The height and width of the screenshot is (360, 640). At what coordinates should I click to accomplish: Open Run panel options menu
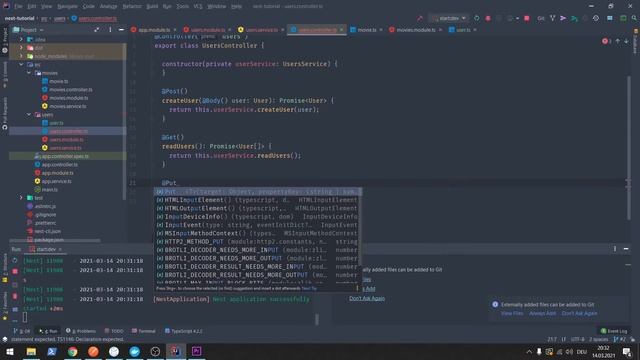click(x=615, y=249)
